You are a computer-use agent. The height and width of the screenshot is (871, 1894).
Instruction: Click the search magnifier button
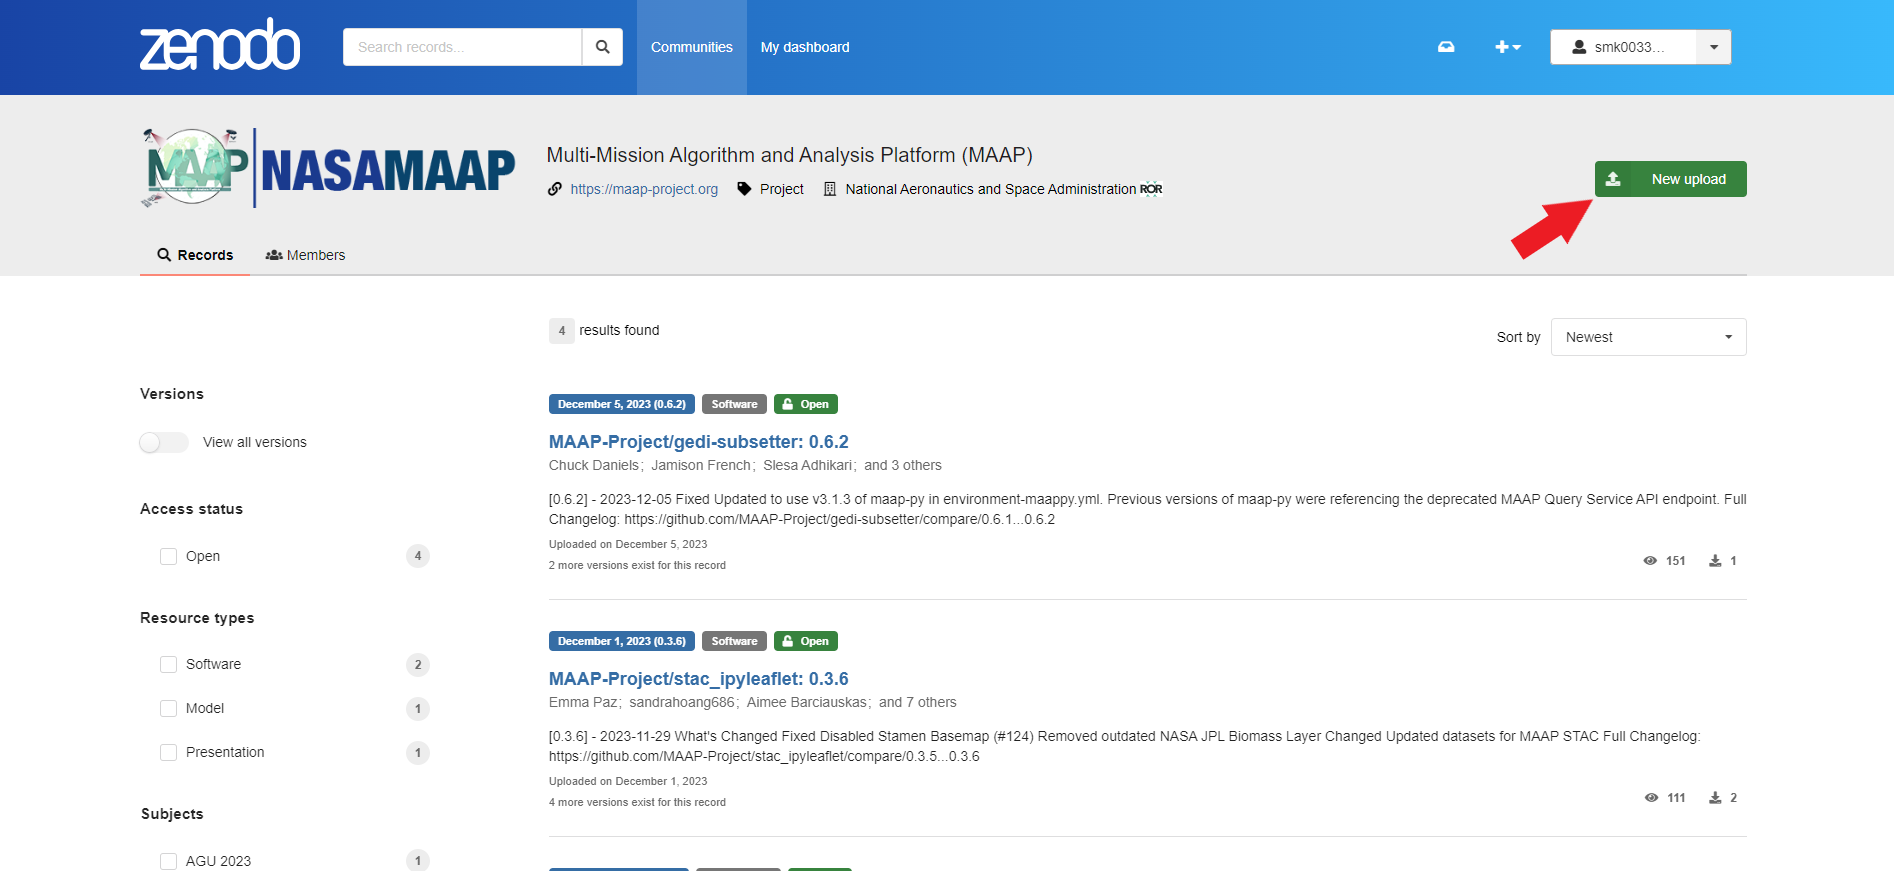602,47
